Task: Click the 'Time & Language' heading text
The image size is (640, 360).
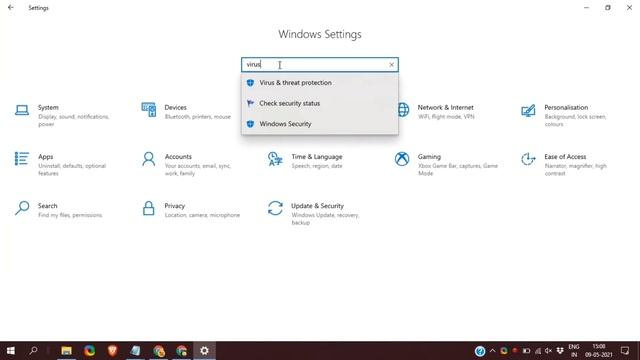Action: click(317, 156)
